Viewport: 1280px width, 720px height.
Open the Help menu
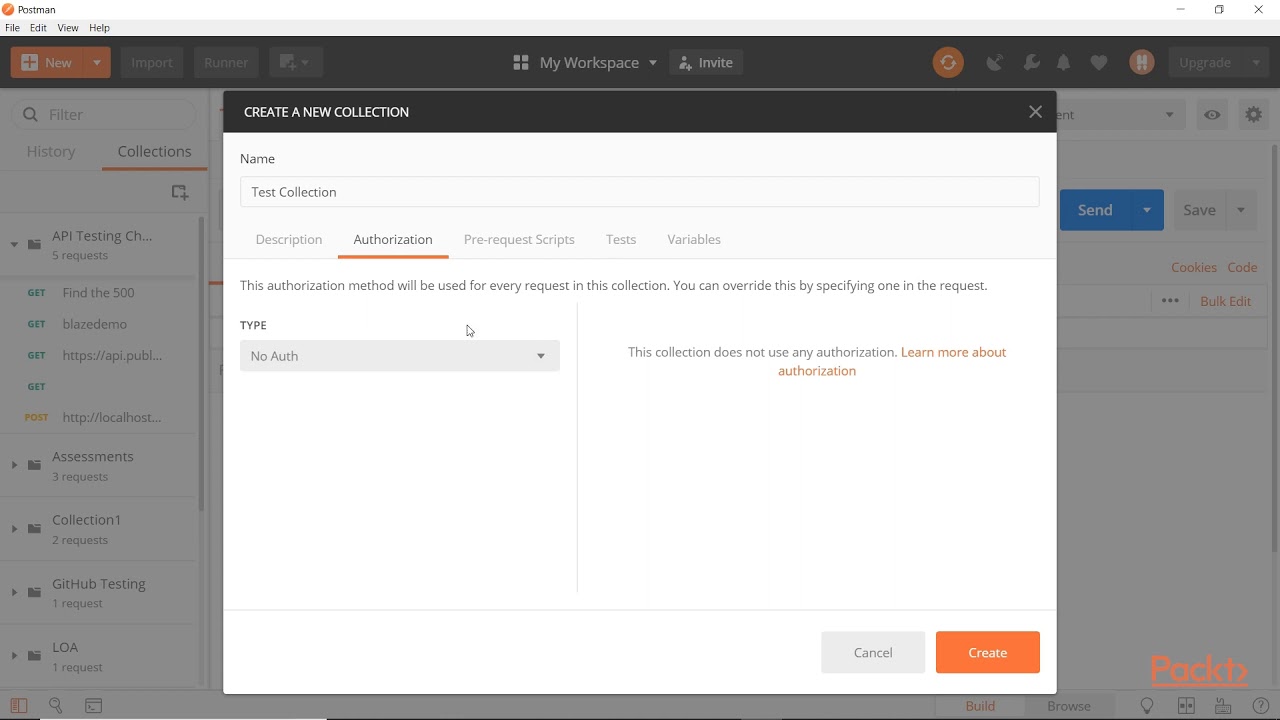point(99,28)
